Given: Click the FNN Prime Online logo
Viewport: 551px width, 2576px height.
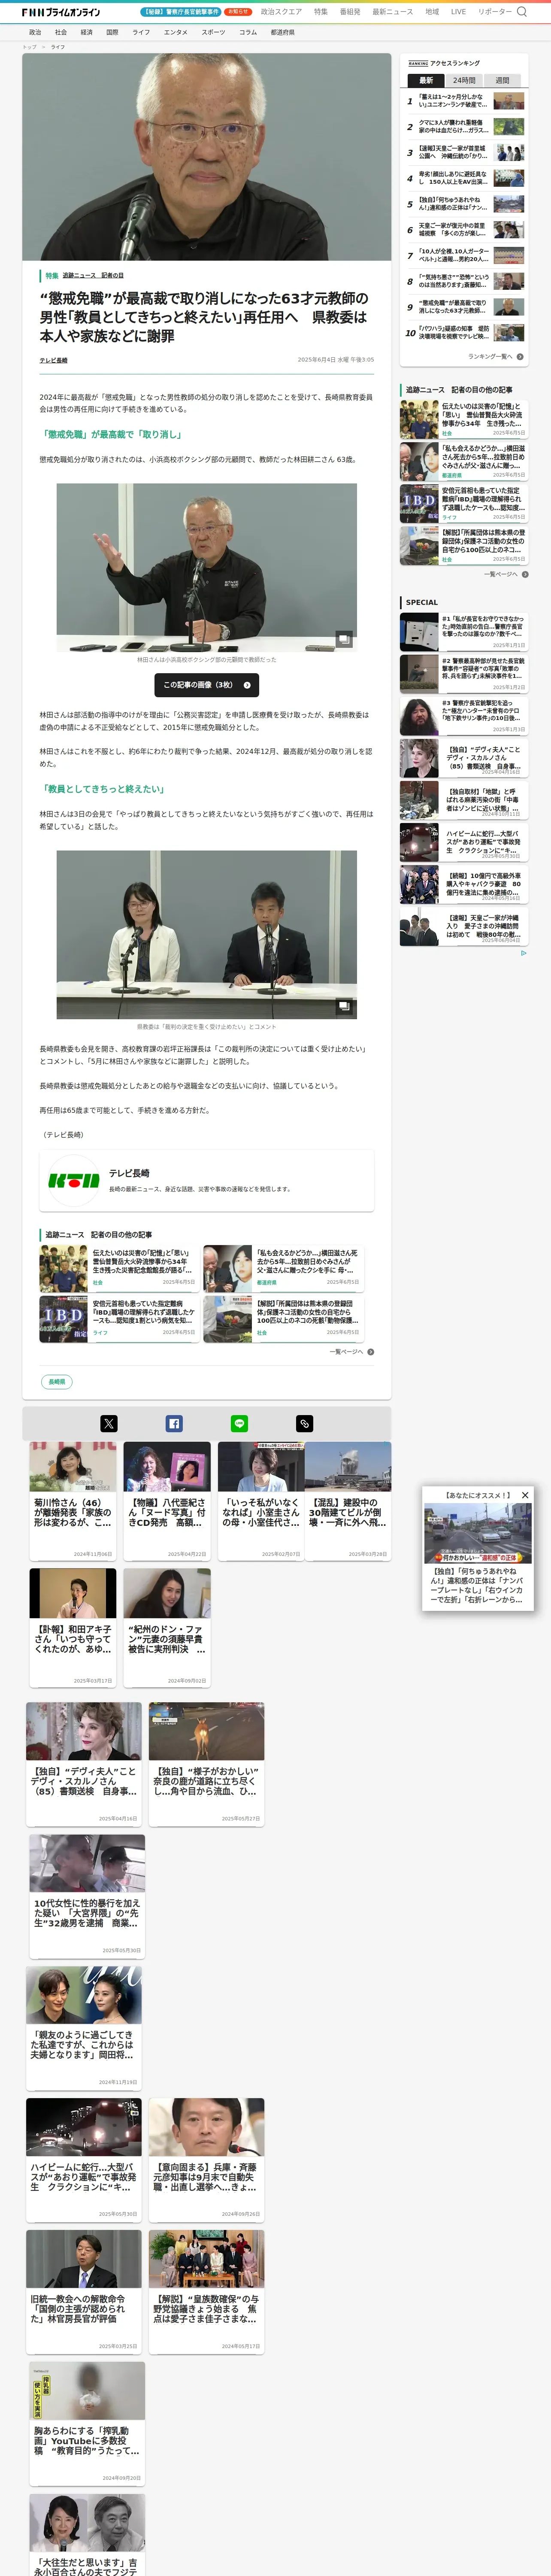Looking at the screenshot, I should pos(61,12).
